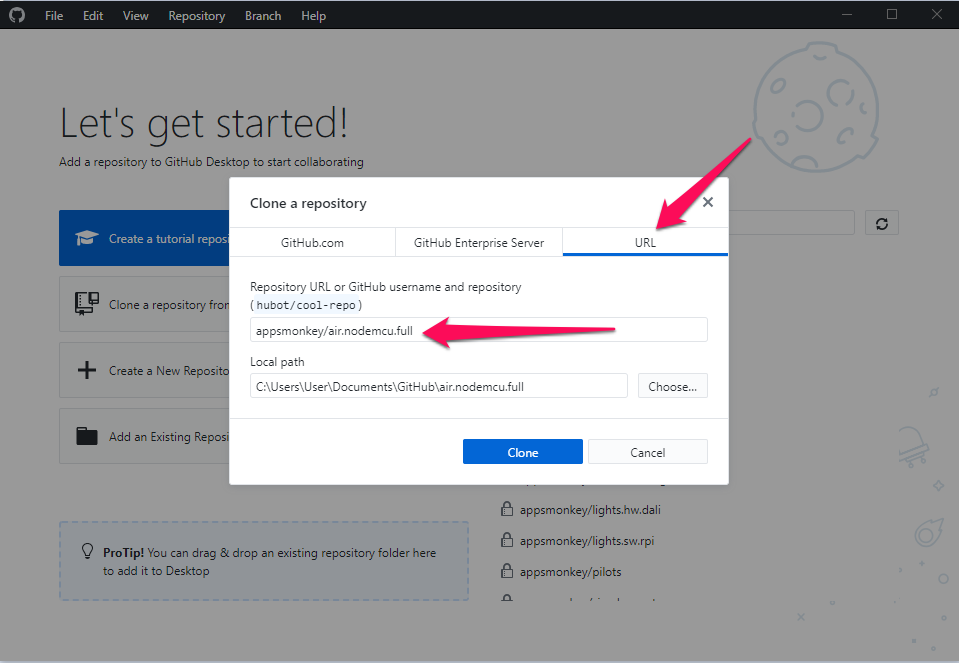Select appsmonkey/lights.sw.rpi repository
Screen dimensions: 959x663
click(x=587, y=541)
